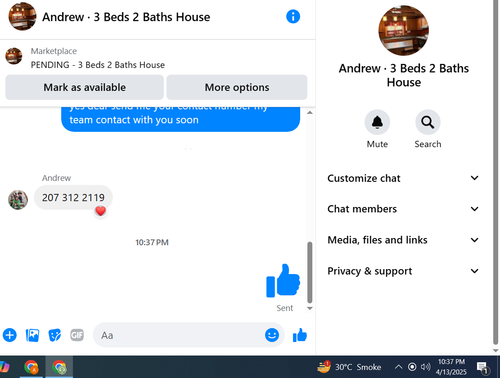Screen dimensions: 500x378
Task: Open second Chrome icon in the taskbar
Action: tap(59, 367)
